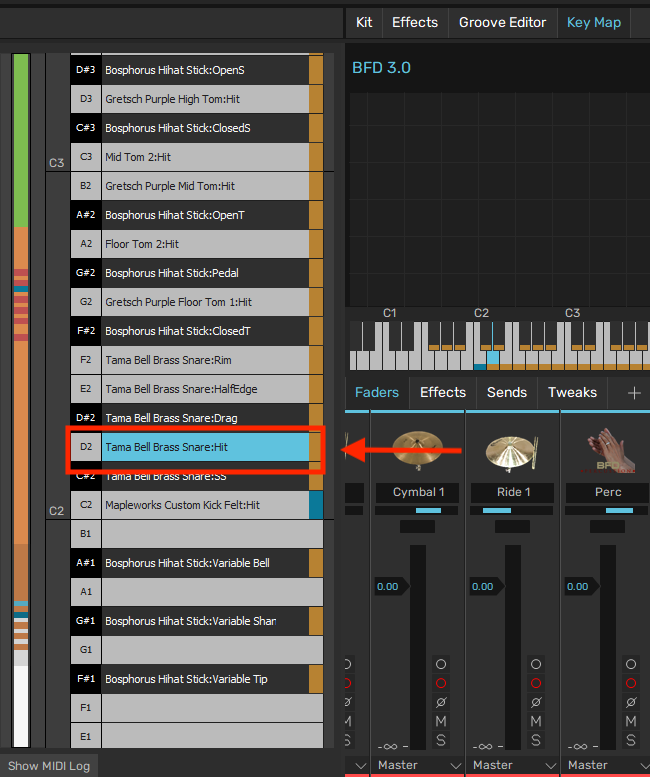
Task: Select F2 Tama Bell Brass Snare:Rim row
Action: coord(197,360)
